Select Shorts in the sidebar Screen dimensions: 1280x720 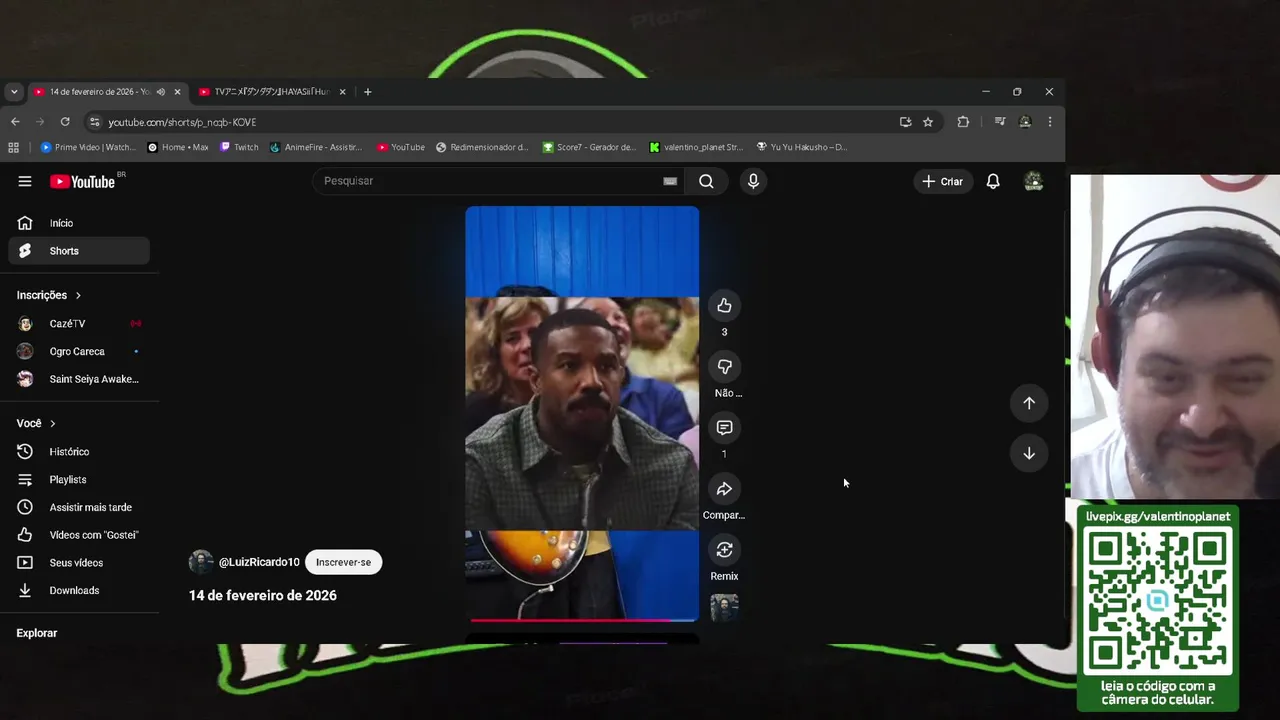tap(79, 251)
